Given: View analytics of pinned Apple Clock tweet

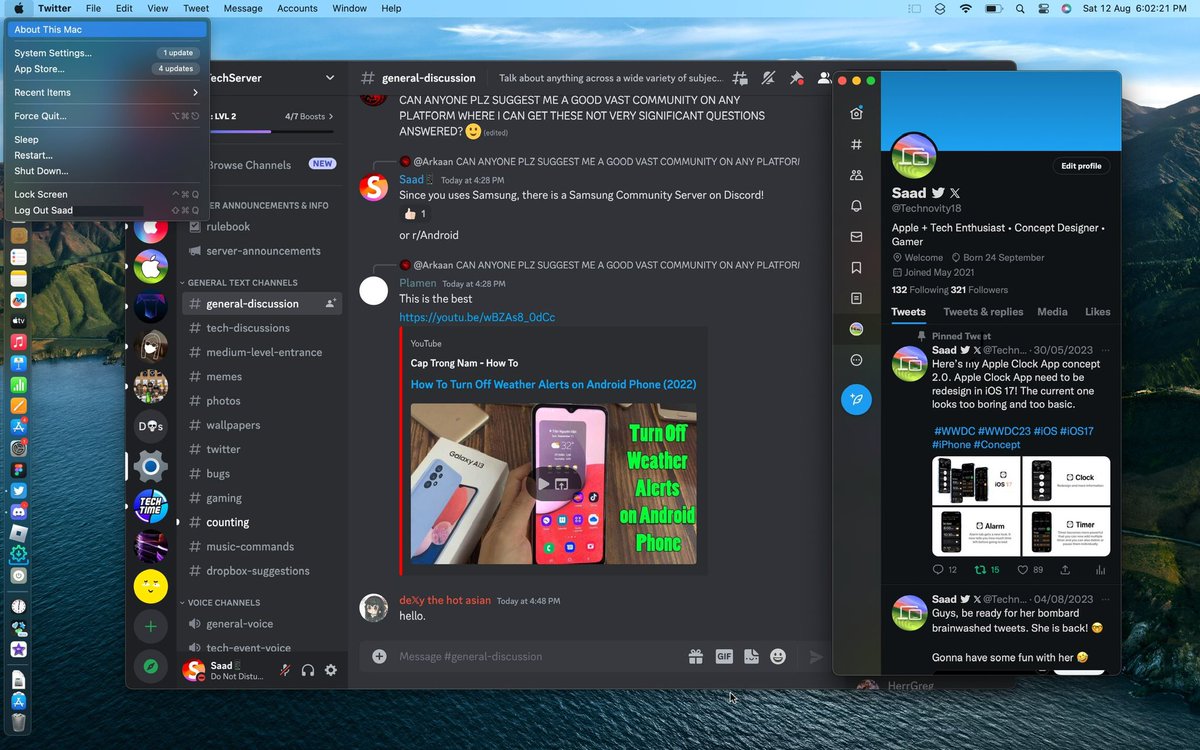Looking at the screenshot, I should pos(1101,570).
